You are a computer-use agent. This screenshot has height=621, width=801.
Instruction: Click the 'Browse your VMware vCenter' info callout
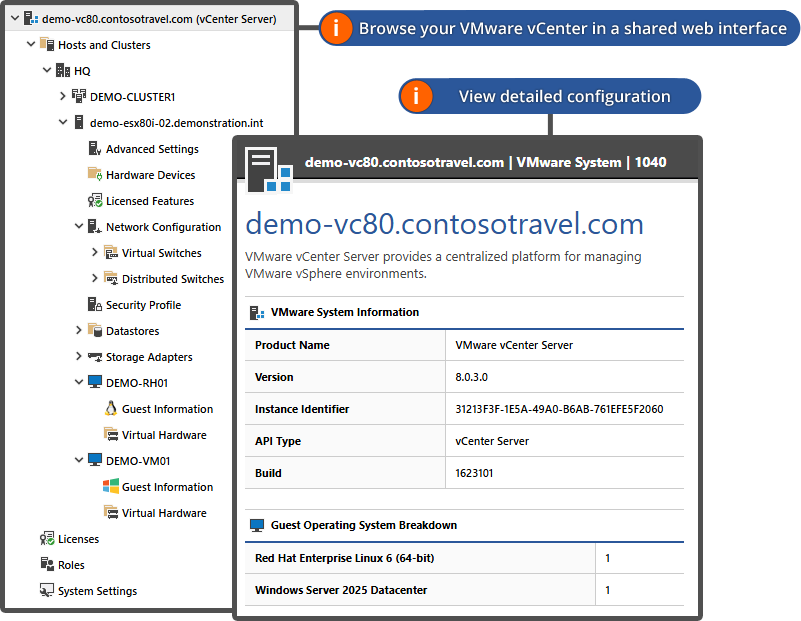point(559,28)
